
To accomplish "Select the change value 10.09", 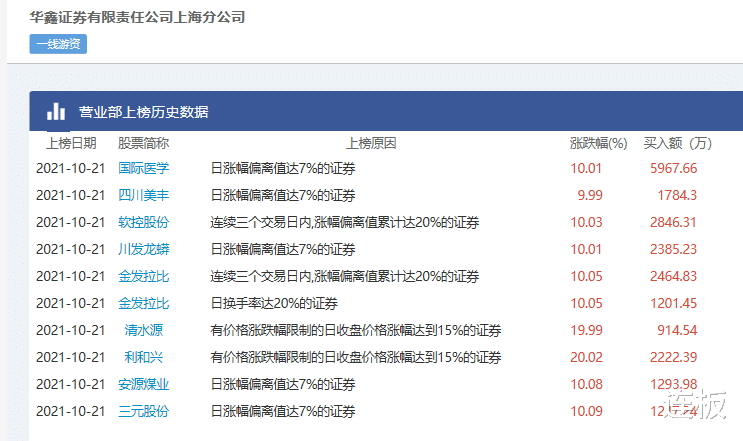I will click(586, 411).
